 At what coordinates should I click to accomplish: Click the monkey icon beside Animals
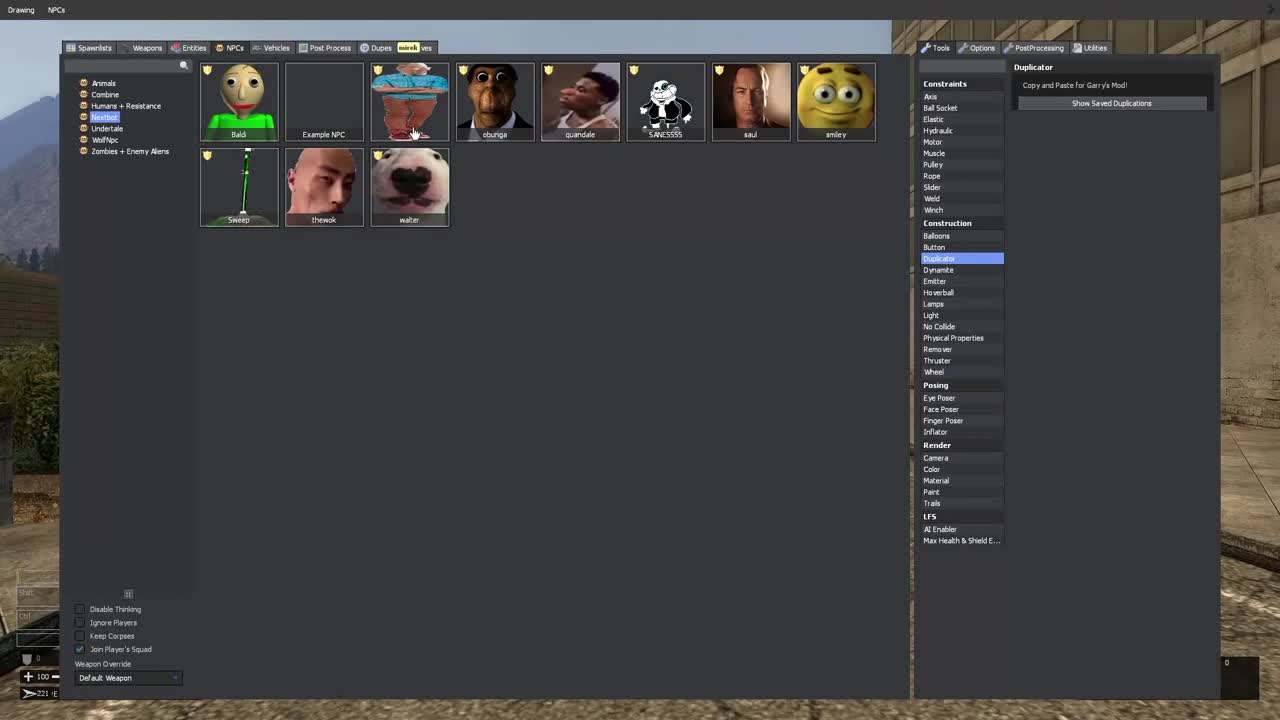coord(84,83)
